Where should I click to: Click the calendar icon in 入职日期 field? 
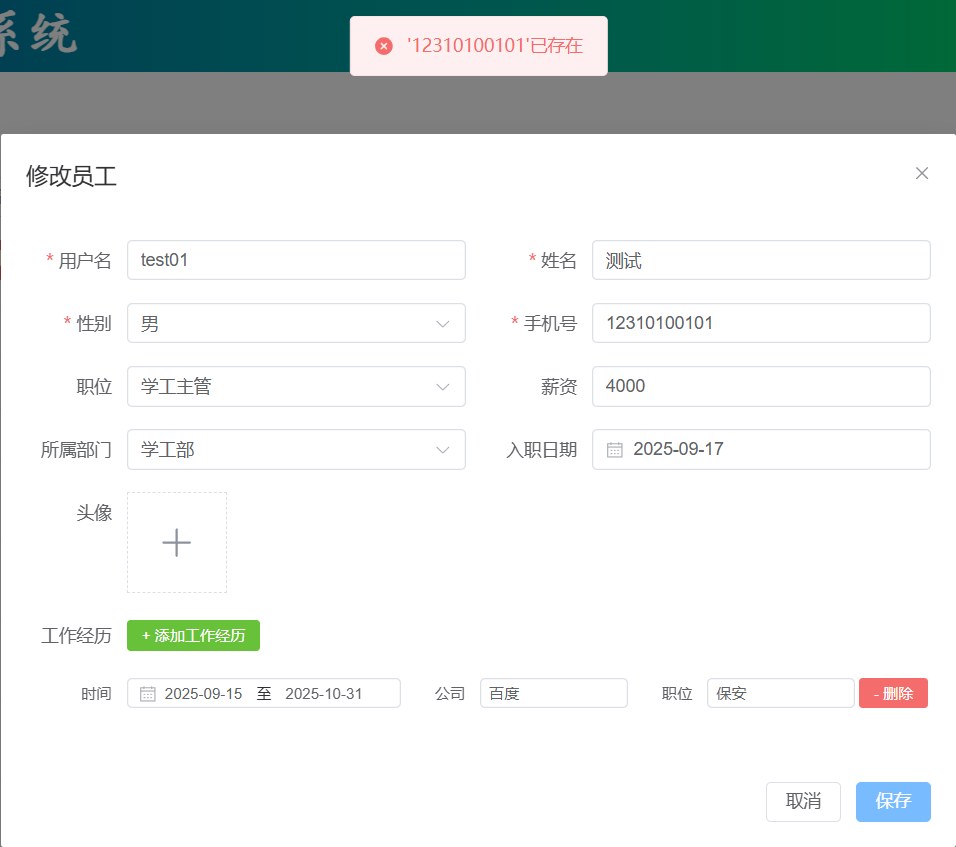click(x=615, y=449)
